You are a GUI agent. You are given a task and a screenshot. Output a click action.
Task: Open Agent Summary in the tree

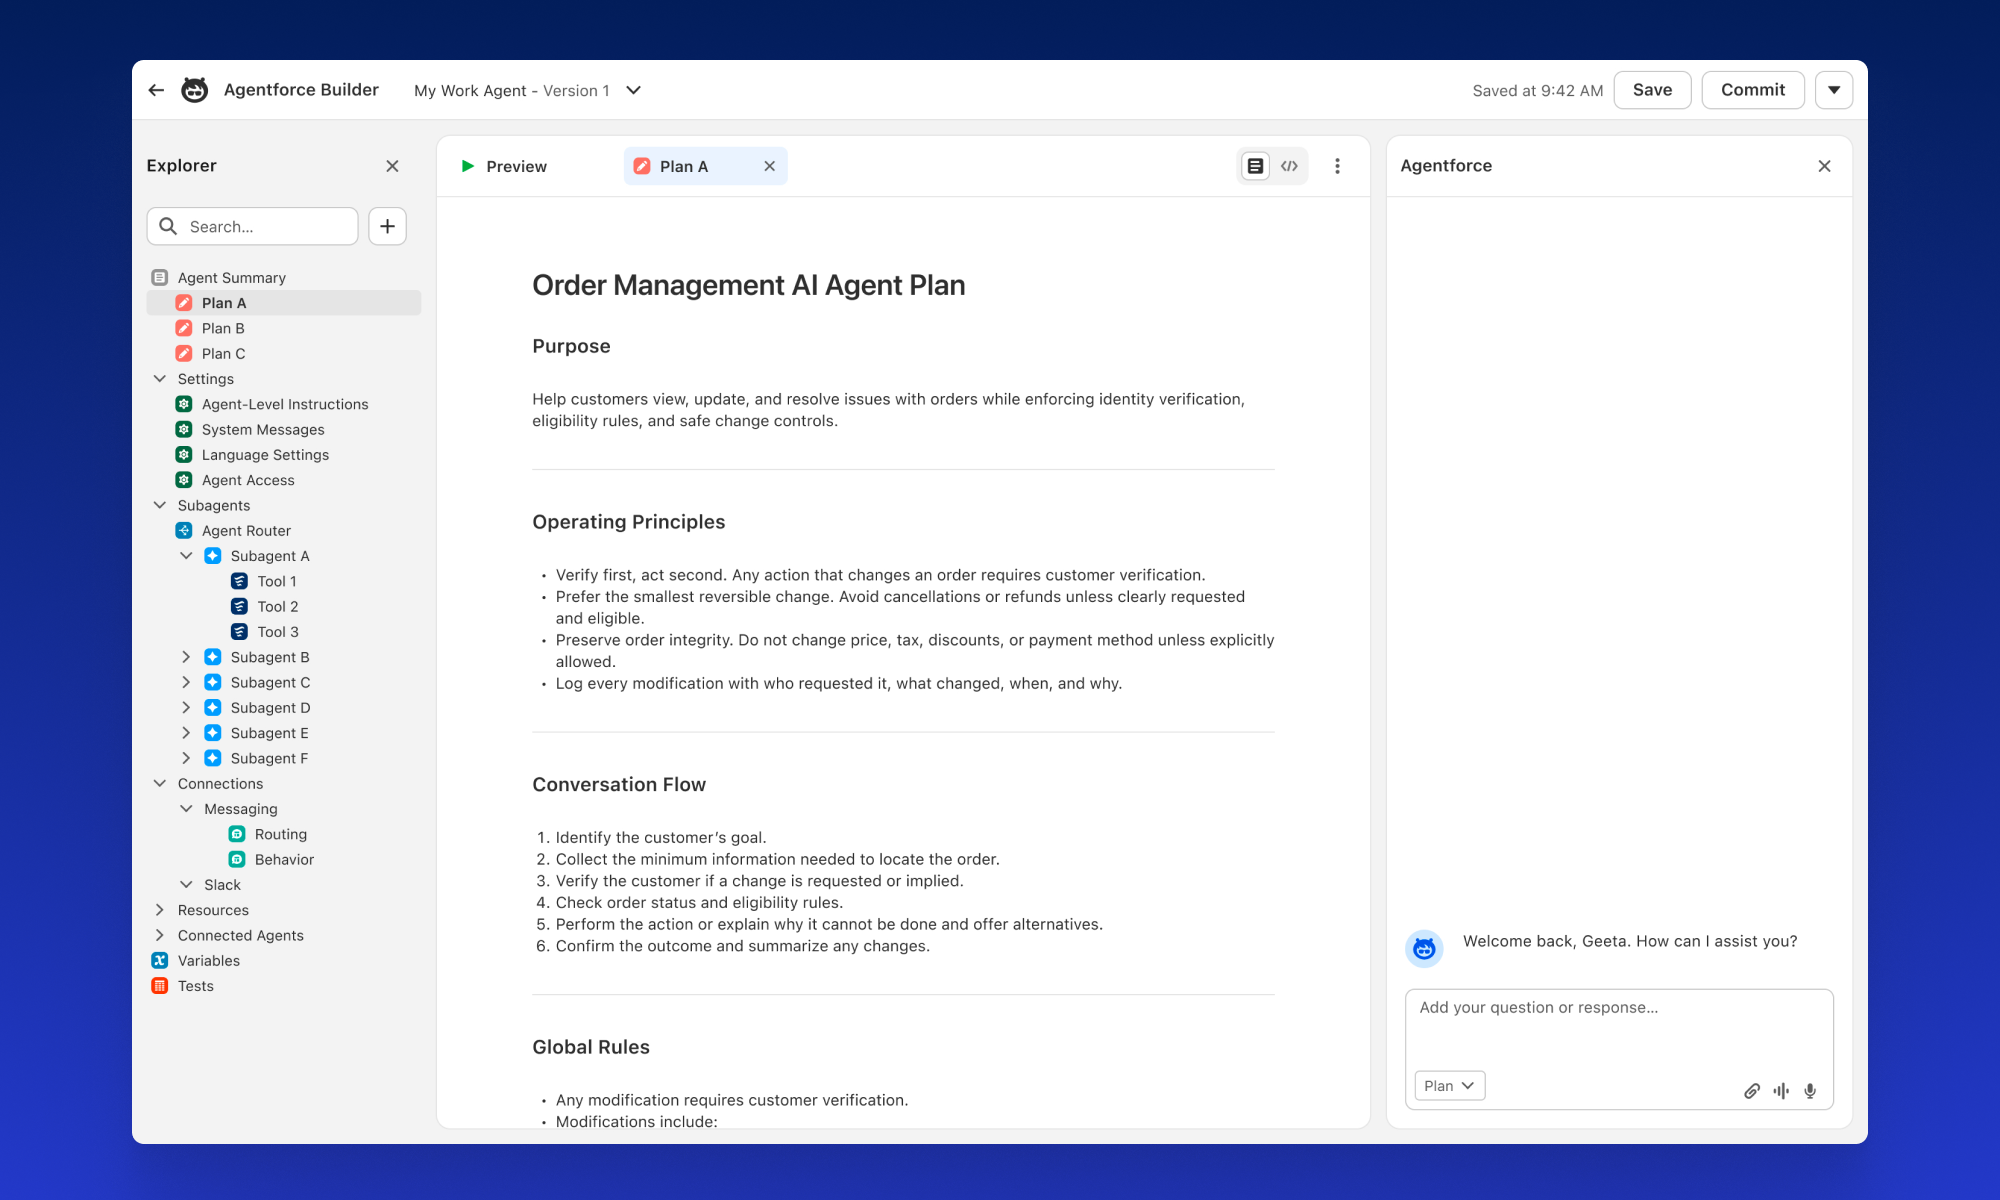[x=231, y=277]
